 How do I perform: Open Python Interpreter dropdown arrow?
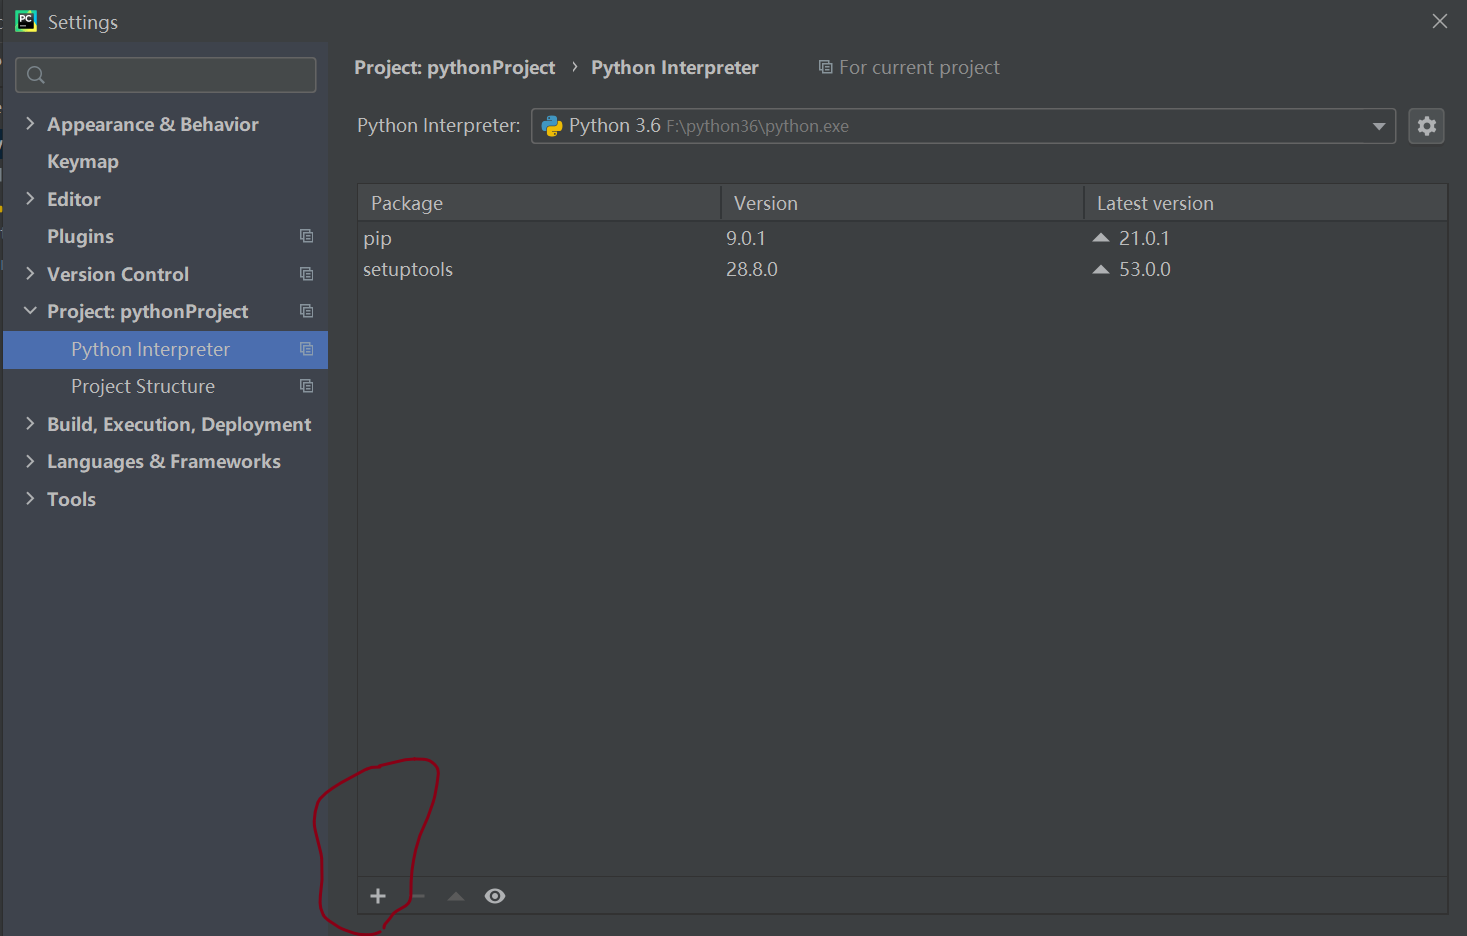(x=1379, y=126)
